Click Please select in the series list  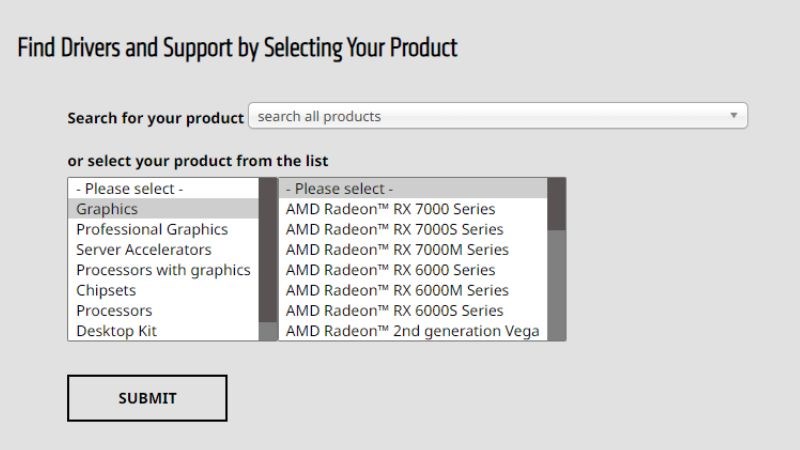(x=340, y=188)
